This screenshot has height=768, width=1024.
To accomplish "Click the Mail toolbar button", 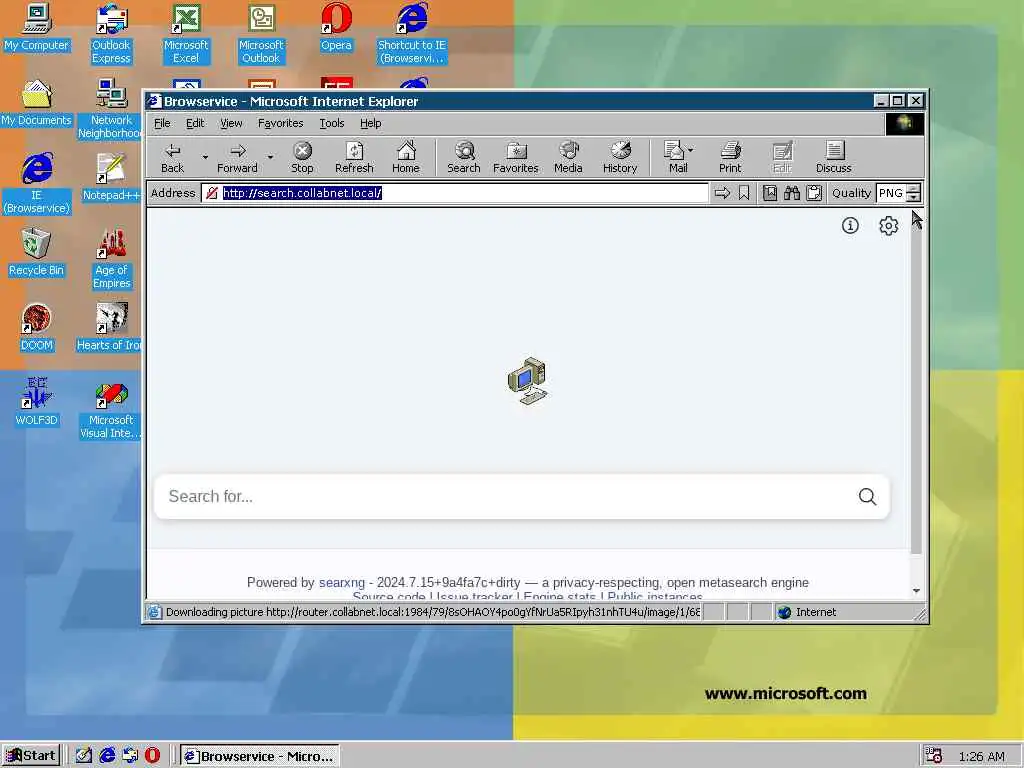I will pos(675,157).
